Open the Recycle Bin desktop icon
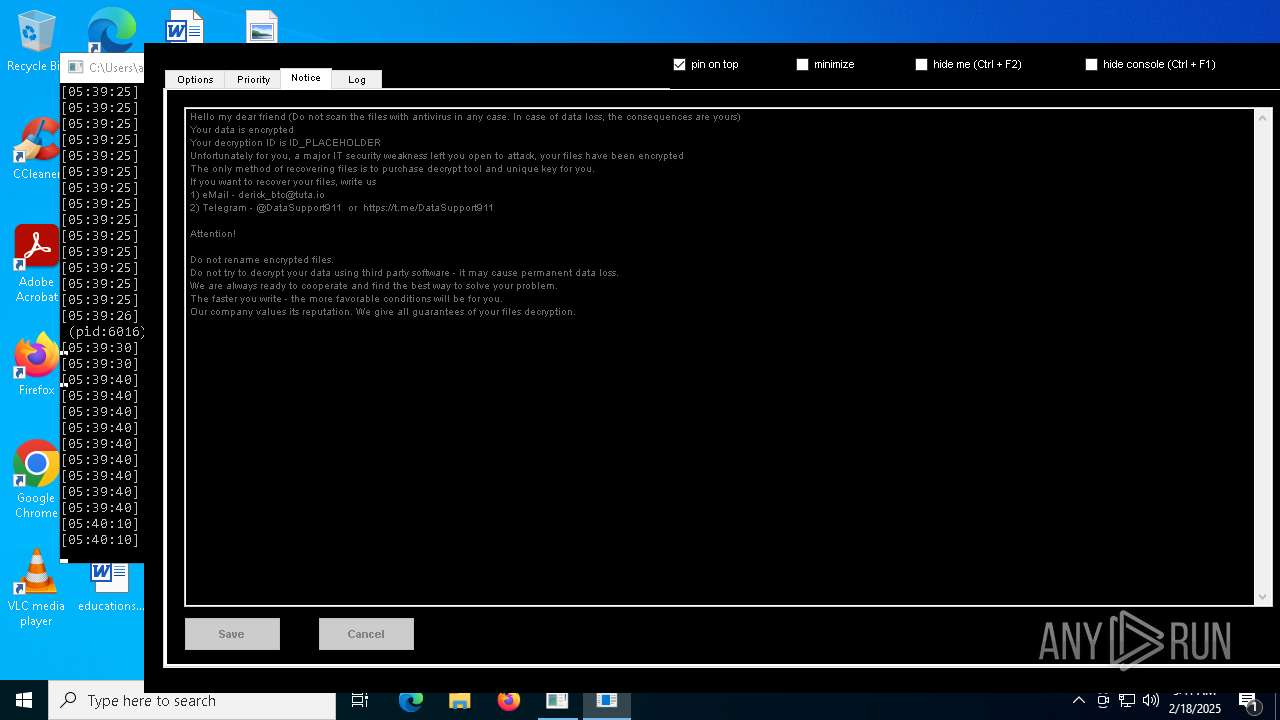 coord(36,40)
